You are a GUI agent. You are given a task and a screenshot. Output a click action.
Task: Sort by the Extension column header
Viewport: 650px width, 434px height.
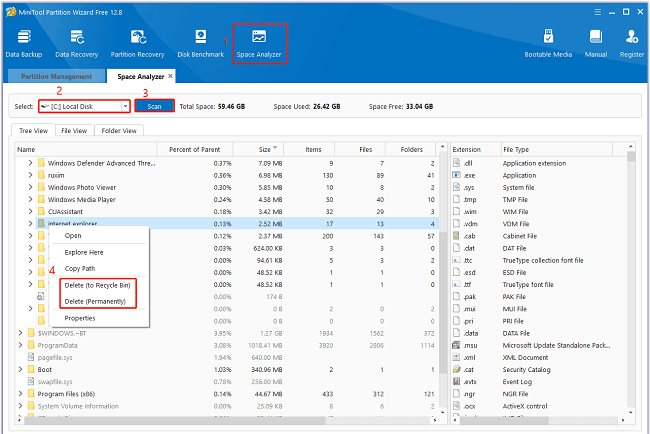click(476, 149)
